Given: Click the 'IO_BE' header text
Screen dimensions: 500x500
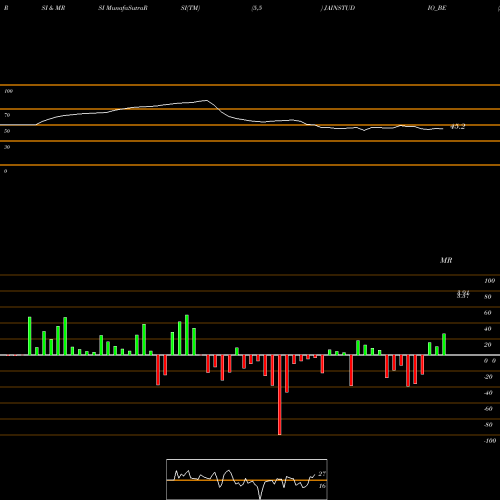Looking at the screenshot, I should (x=437, y=8).
